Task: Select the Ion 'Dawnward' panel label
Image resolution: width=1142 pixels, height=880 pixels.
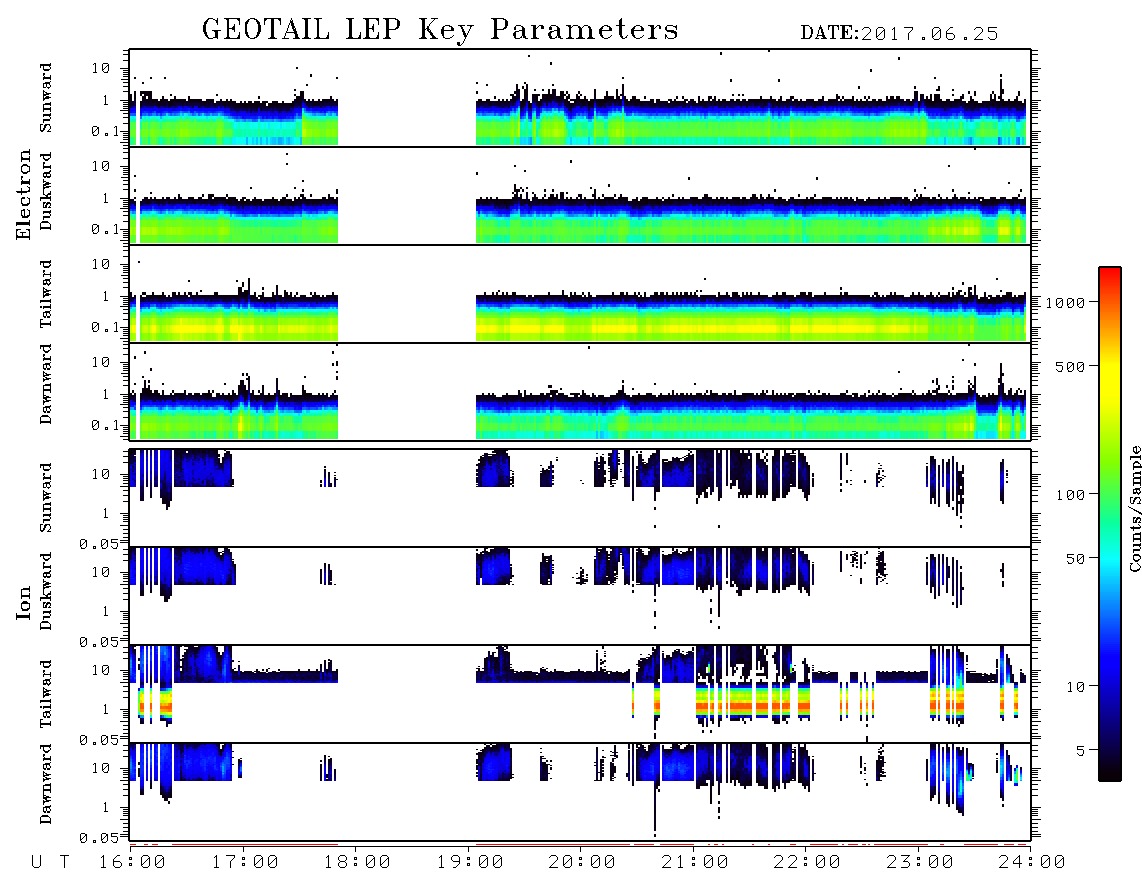Action: (46, 784)
